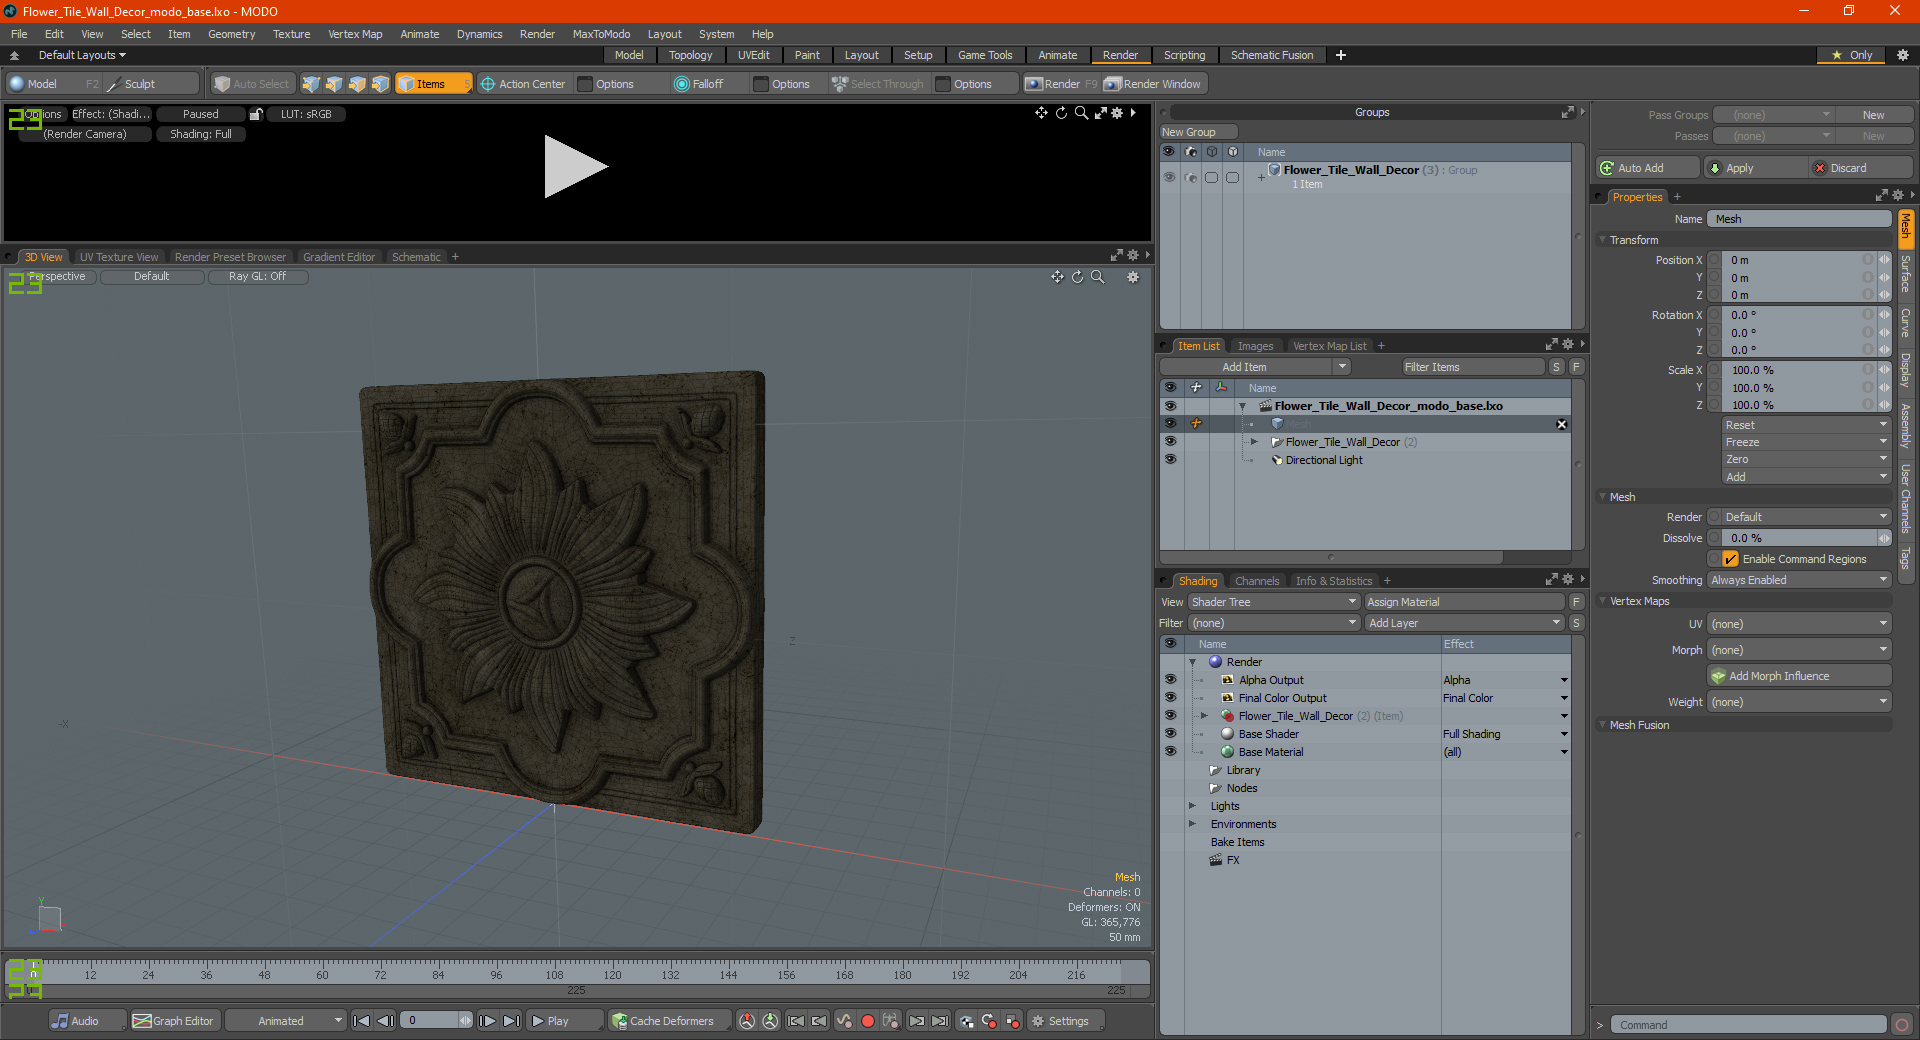Image resolution: width=1920 pixels, height=1040 pixels.
Task: Expand Flower_Tile_Wall_Decor (2) in Item List
Action: [x=1254, y=442]
